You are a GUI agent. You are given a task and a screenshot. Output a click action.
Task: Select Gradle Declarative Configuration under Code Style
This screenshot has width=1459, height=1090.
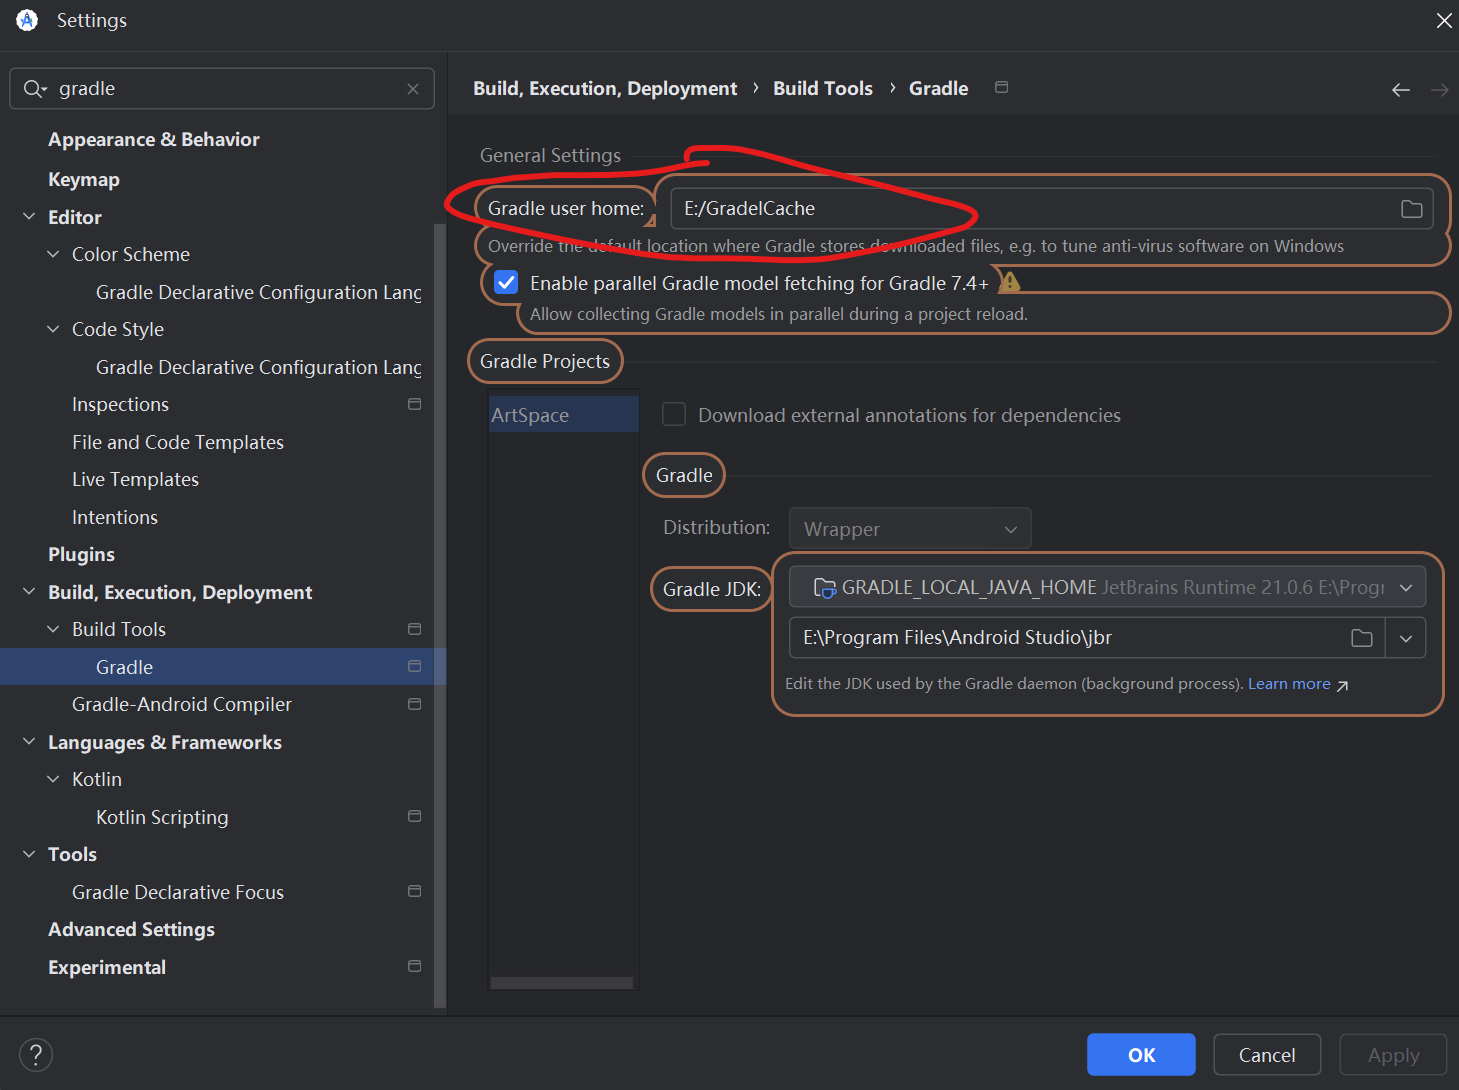(x=258, y=367)
